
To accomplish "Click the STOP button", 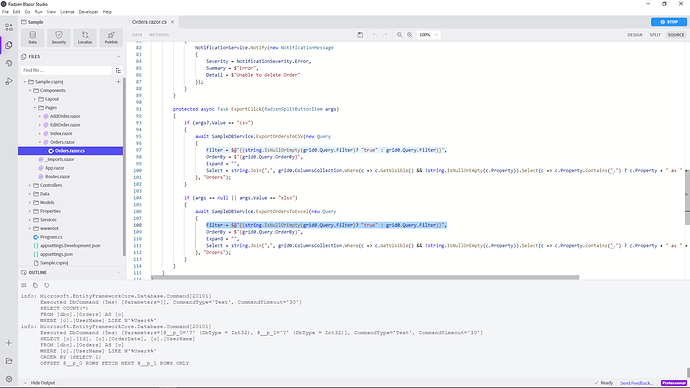I will pyautogui.click(x=669, y=22).
